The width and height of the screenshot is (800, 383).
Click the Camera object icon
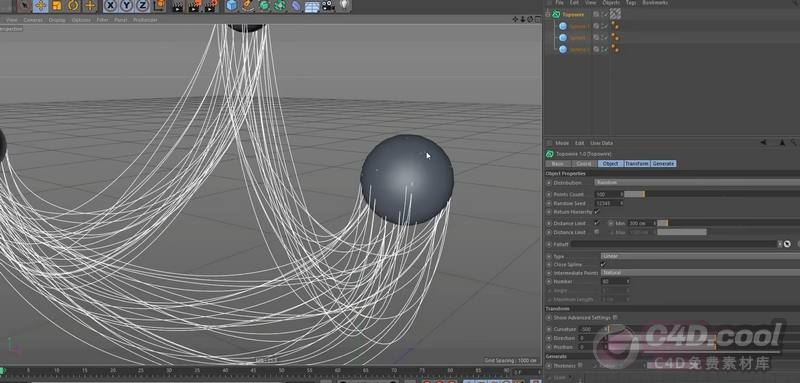click(x=328, y=6)
